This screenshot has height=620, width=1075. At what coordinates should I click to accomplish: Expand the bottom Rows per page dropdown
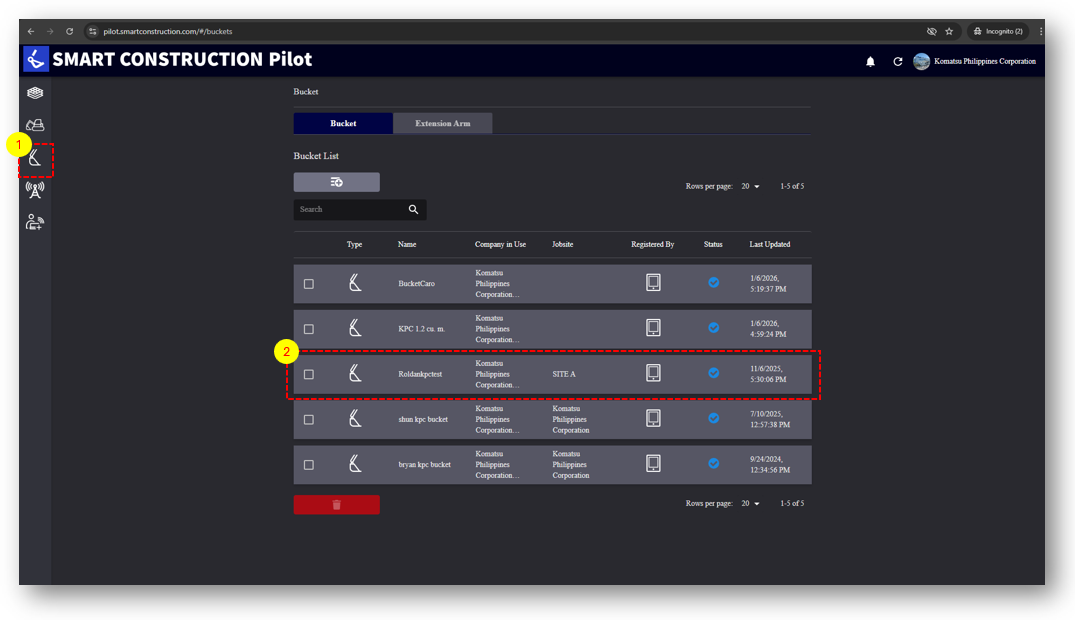click(750, 504)
